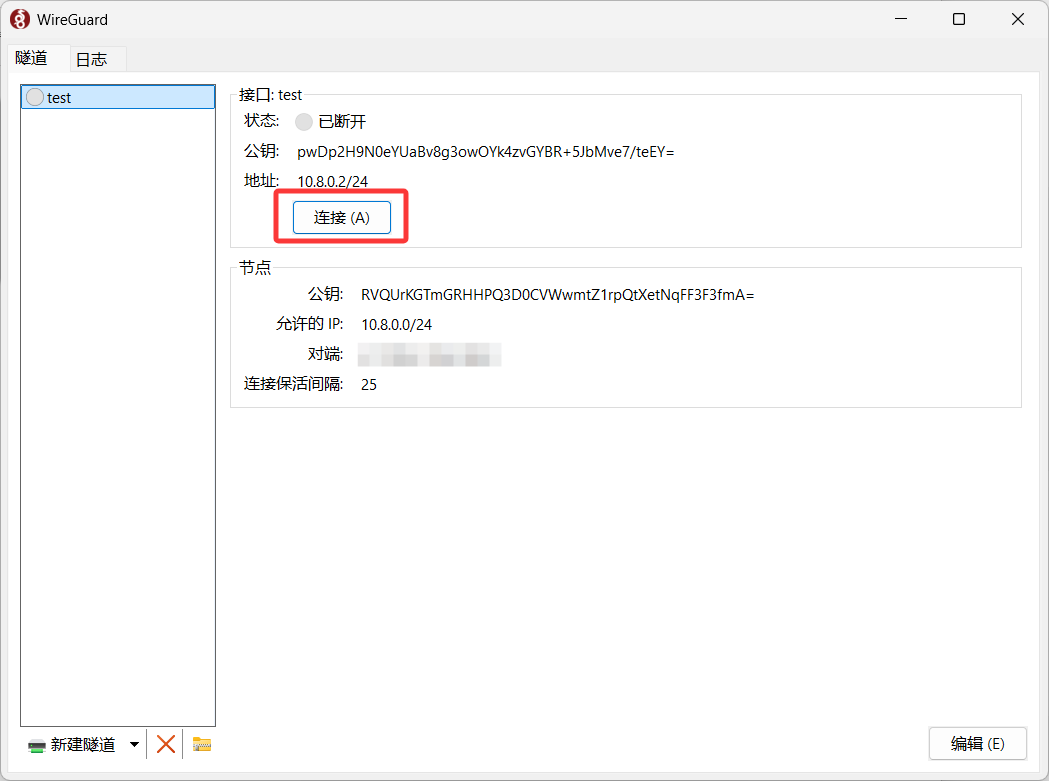Image resolution: width=1049 pixels, height=781 pixels.
Task: Maximize the WireGuard window
Action: (x=959, y=19)
